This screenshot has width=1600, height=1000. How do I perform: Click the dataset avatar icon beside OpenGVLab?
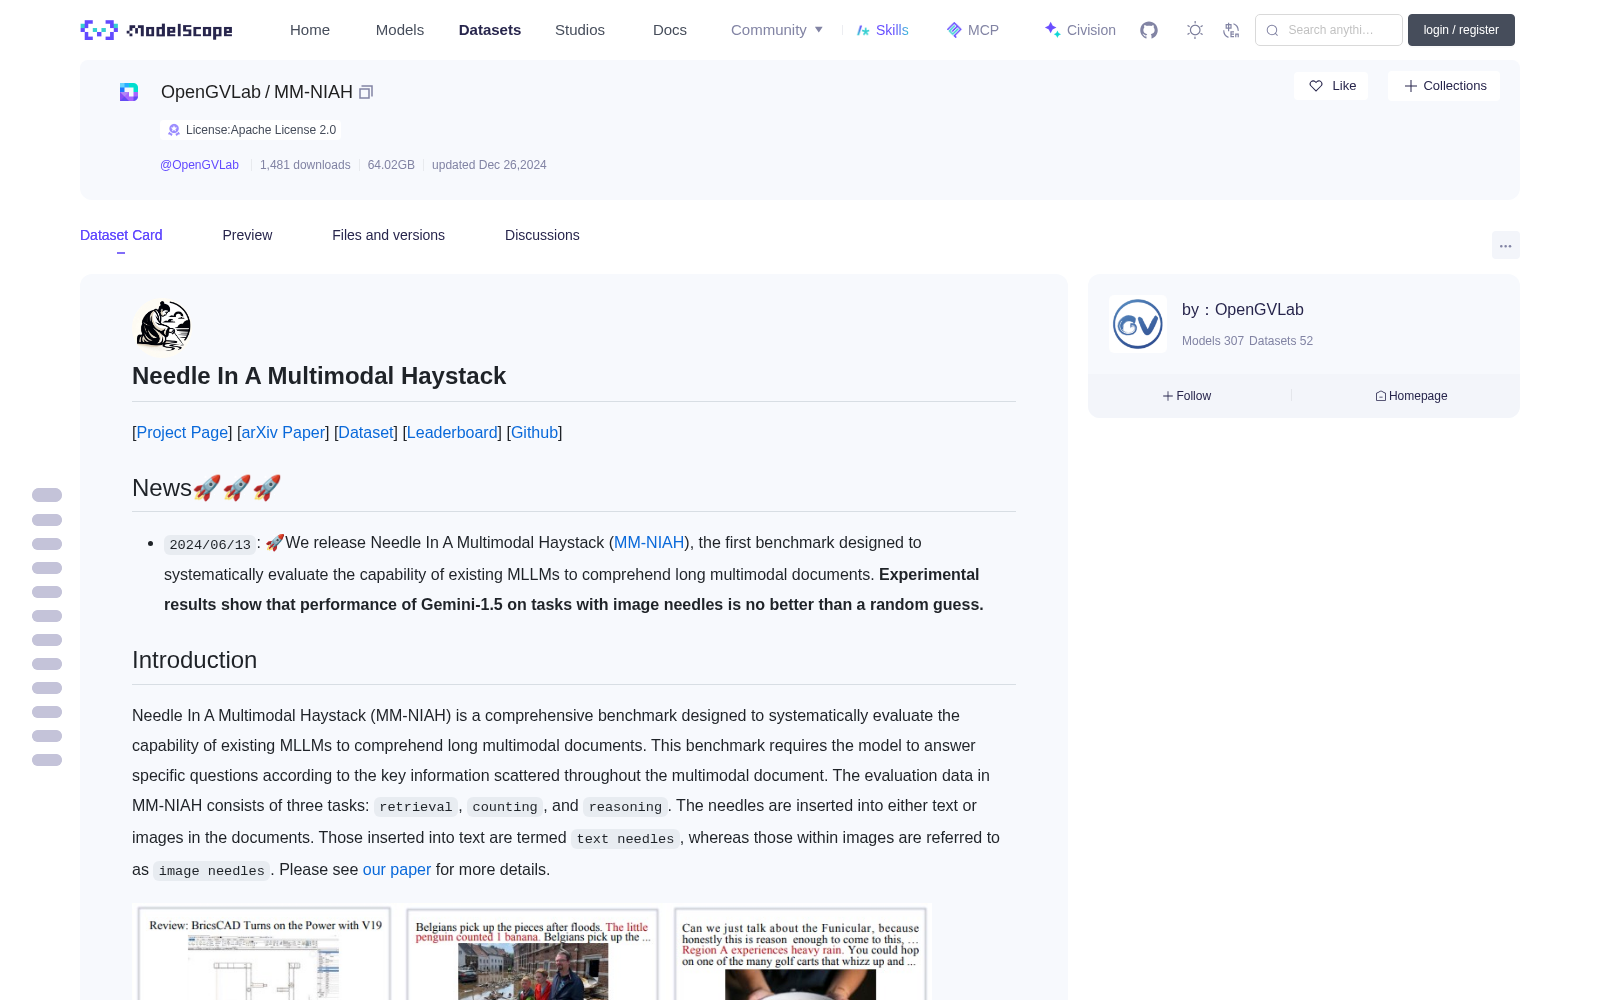pyautogui.click(x=129, y=92)
